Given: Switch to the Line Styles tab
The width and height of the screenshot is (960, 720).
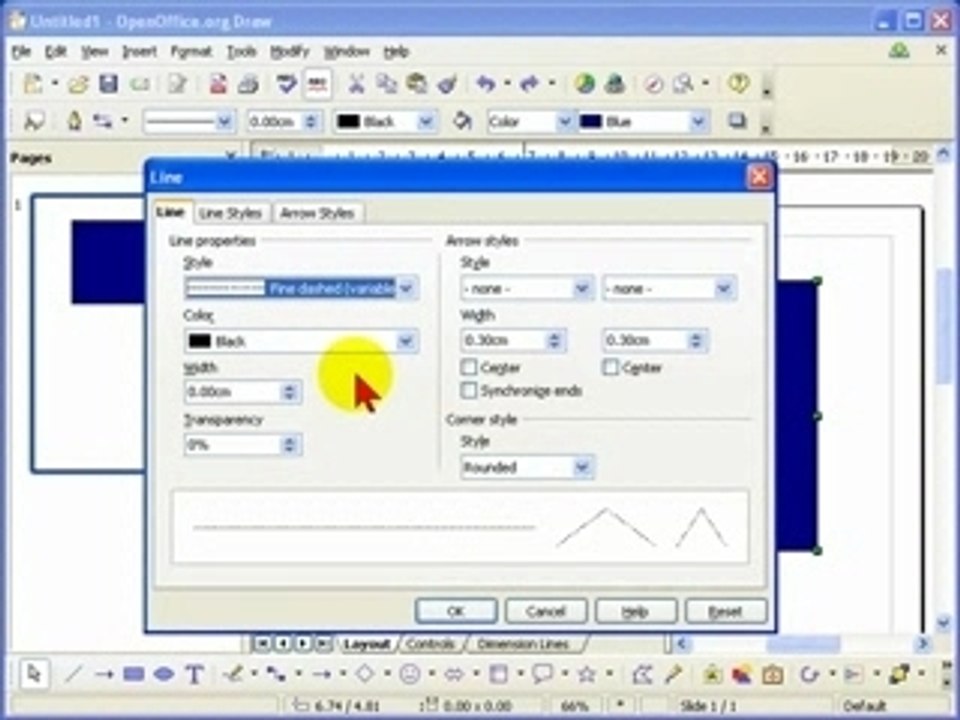Looking at the screenshot, I should point(231,213).
